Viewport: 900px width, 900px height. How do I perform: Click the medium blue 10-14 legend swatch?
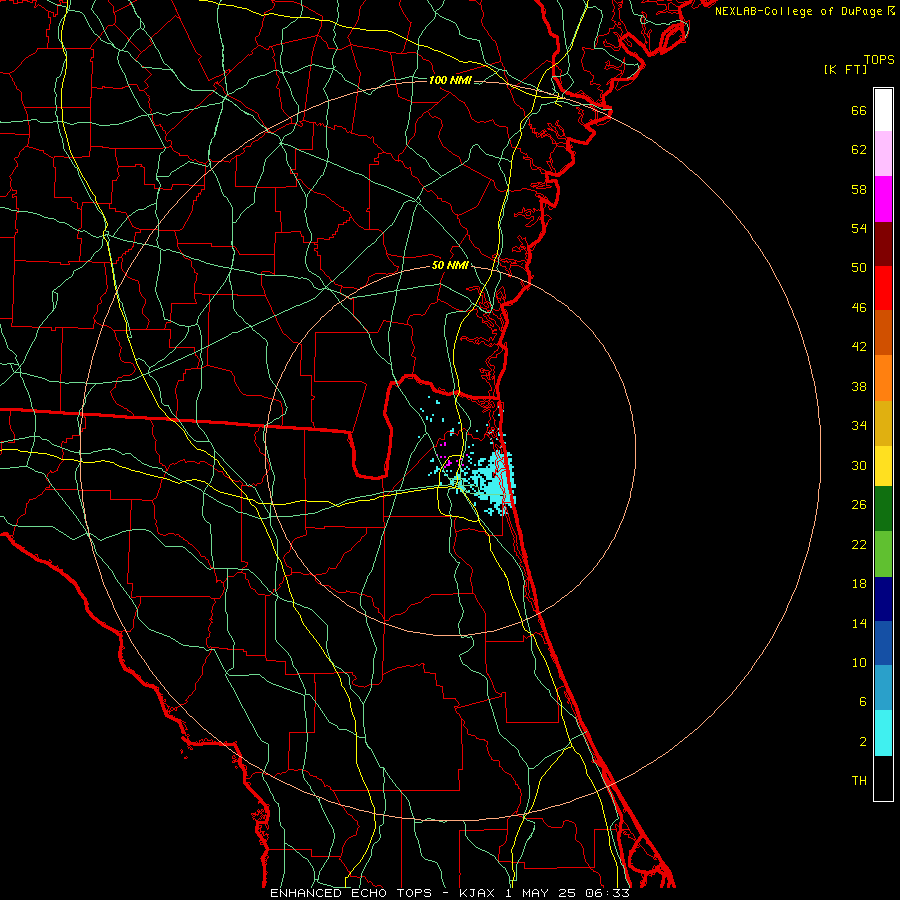pos(883,643)
